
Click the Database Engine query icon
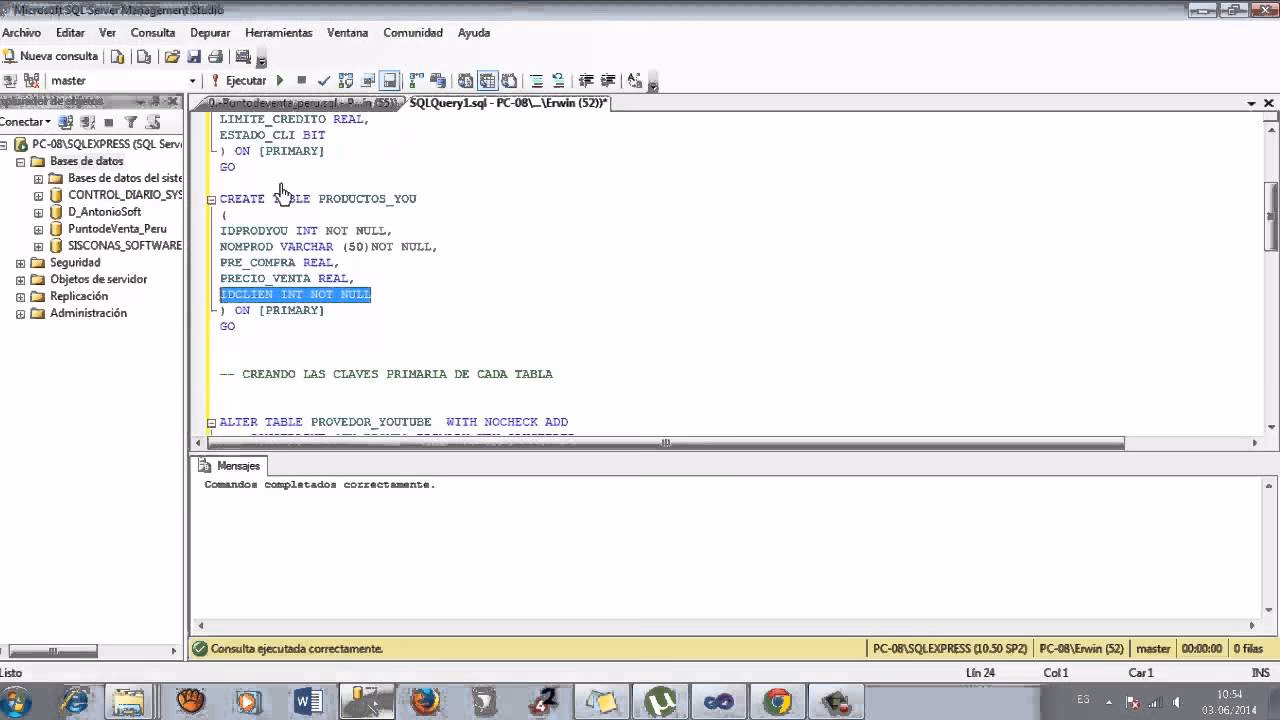[x=118, y=57]
